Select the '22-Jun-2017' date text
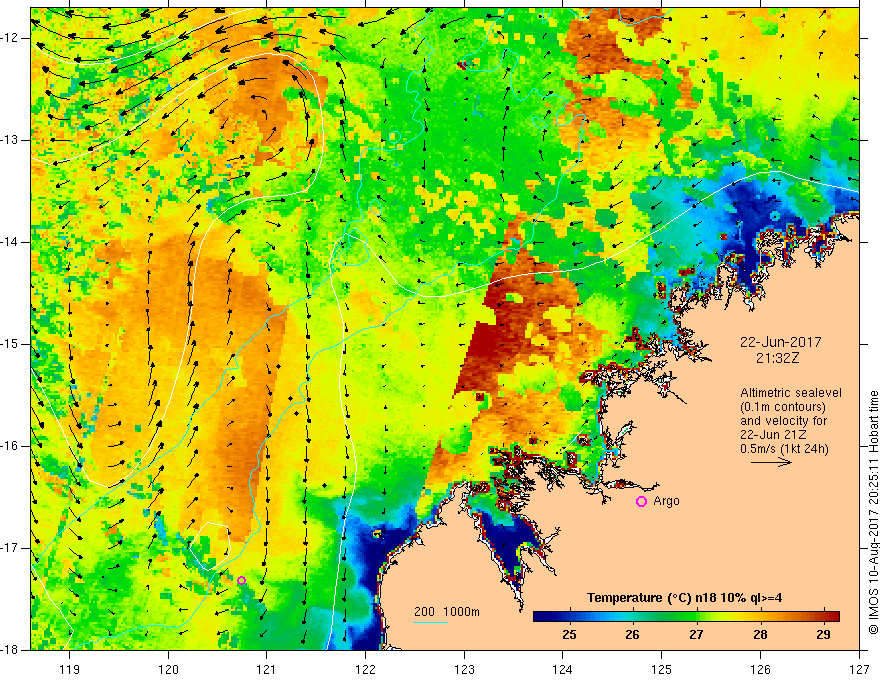This screenshot has height=680, width=880. click(781, 342)
